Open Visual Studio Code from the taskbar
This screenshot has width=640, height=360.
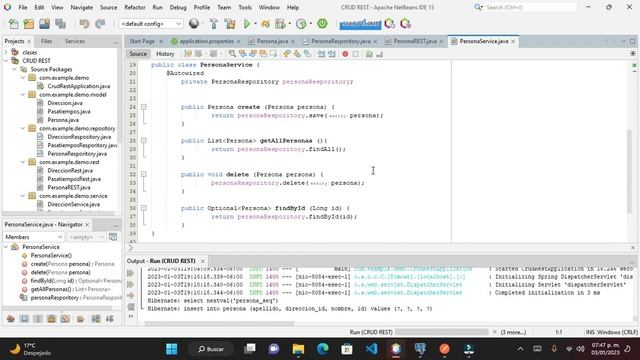pyautogui.click(x=371, y=349)
